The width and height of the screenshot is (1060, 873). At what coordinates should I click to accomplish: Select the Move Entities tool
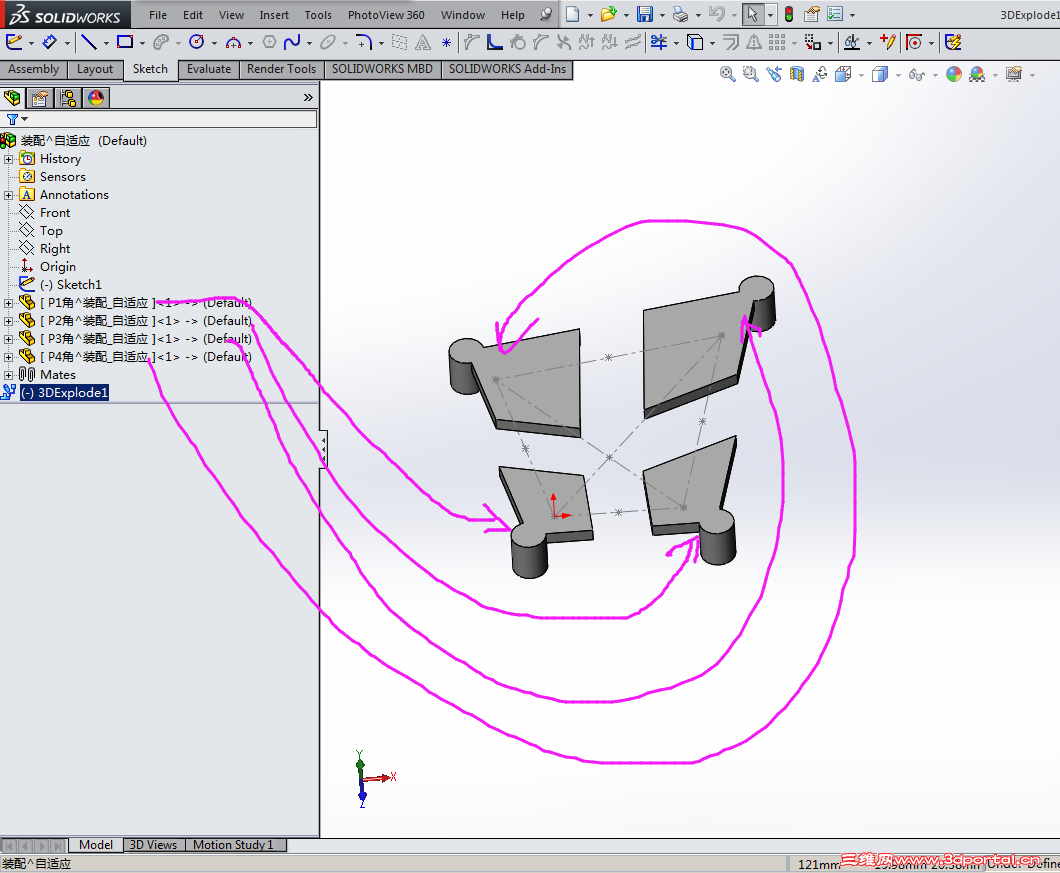click(x=813, y=43)
